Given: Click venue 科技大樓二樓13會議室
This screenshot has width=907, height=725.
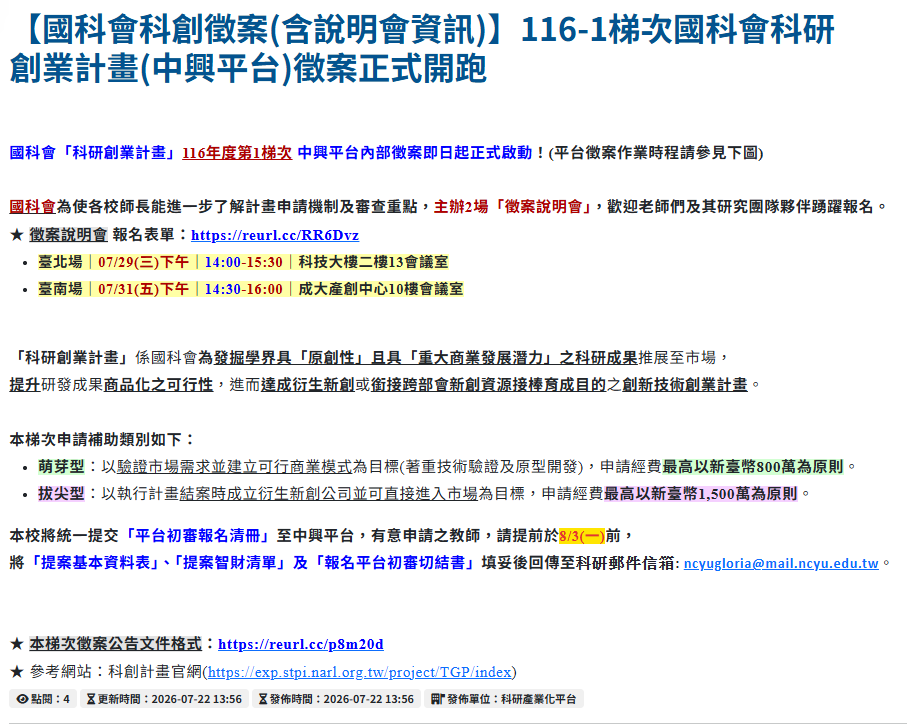Looking at the screenshot, I should click(373, 262).
